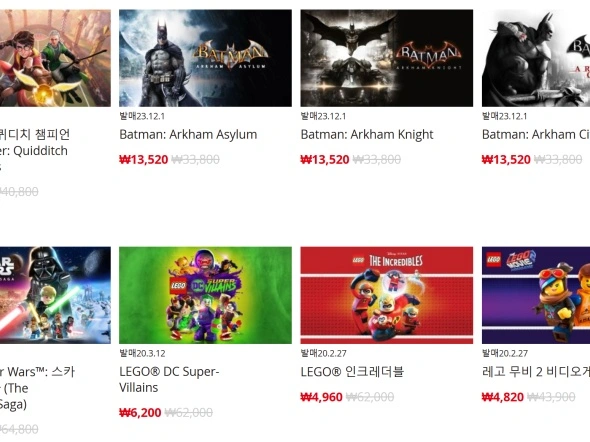The width and height of the screenshot is (590, 442).
Task: Open the Batman: Arkham Asylum cover image
Action: pyautogui.click(x=205, y=58)
